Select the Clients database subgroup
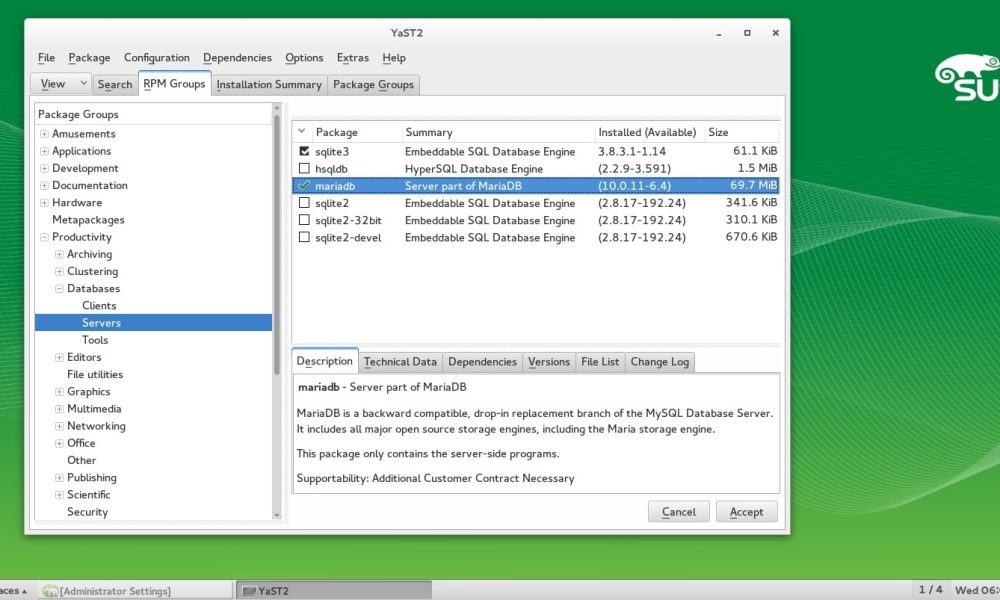The height and width of the screenshot is (600, 1000). pos(99,306)
